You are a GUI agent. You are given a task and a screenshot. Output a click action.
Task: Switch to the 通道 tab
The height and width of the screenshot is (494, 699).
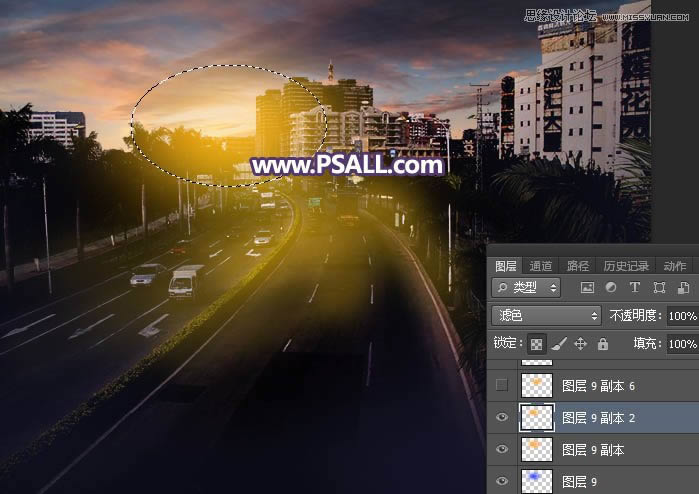(541, 266)
